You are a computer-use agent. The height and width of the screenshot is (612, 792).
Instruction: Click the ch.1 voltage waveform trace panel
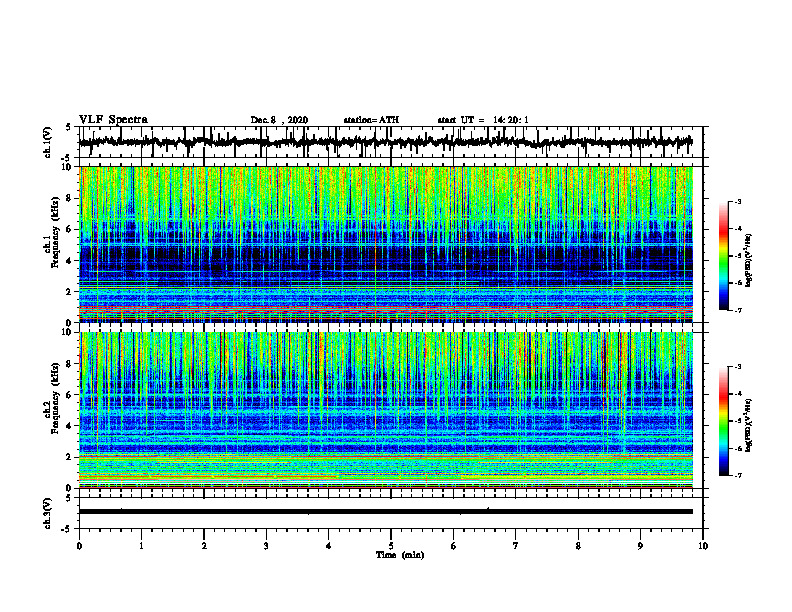391,142
